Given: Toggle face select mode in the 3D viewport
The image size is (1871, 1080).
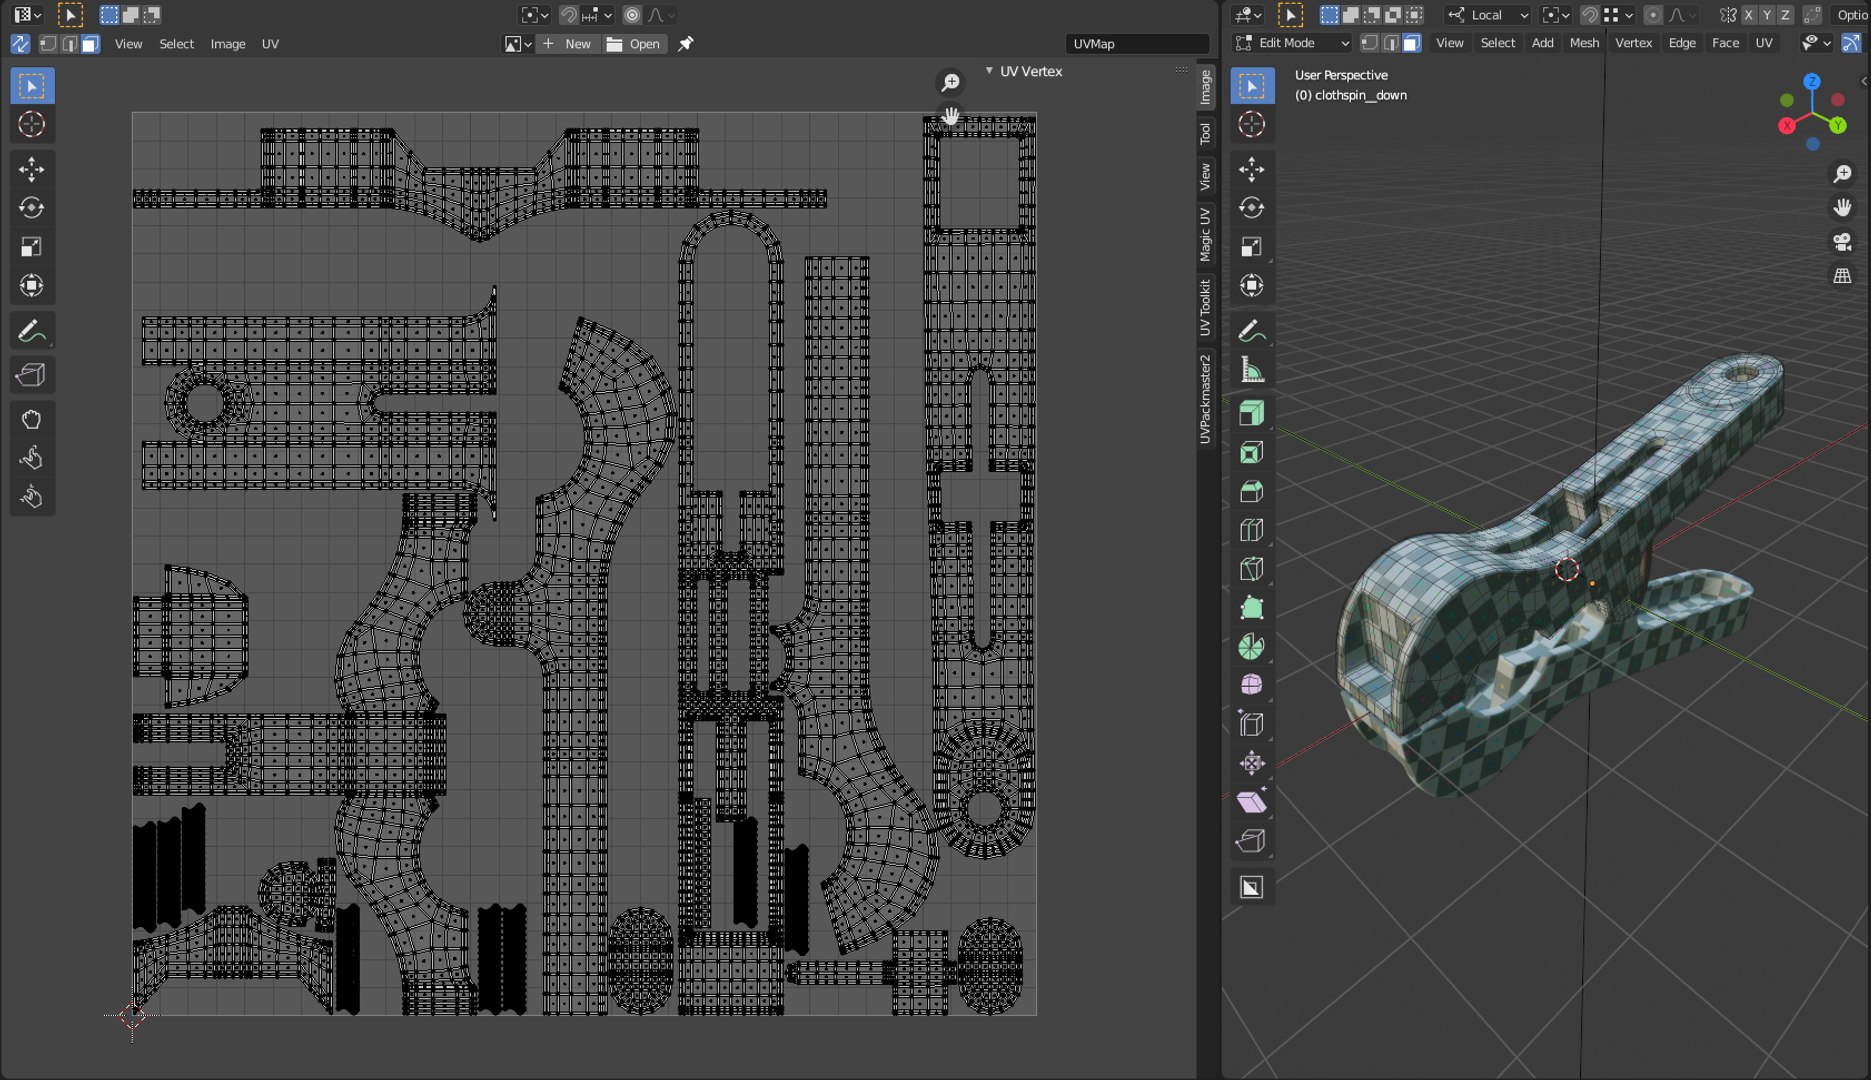Looking at the screenshot, I should (x=1412, y=43).
